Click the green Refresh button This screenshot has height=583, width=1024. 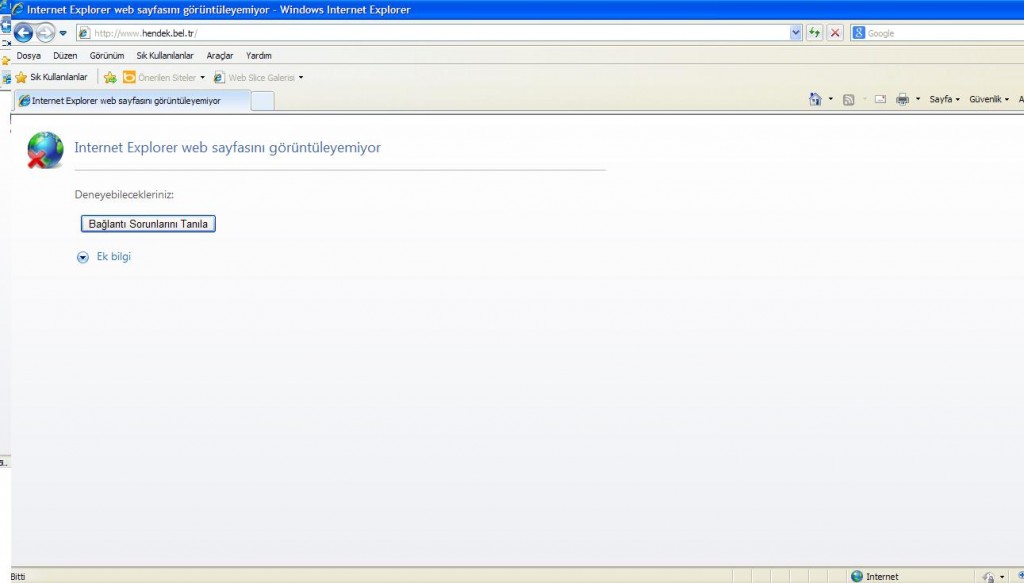coord(814,33)
